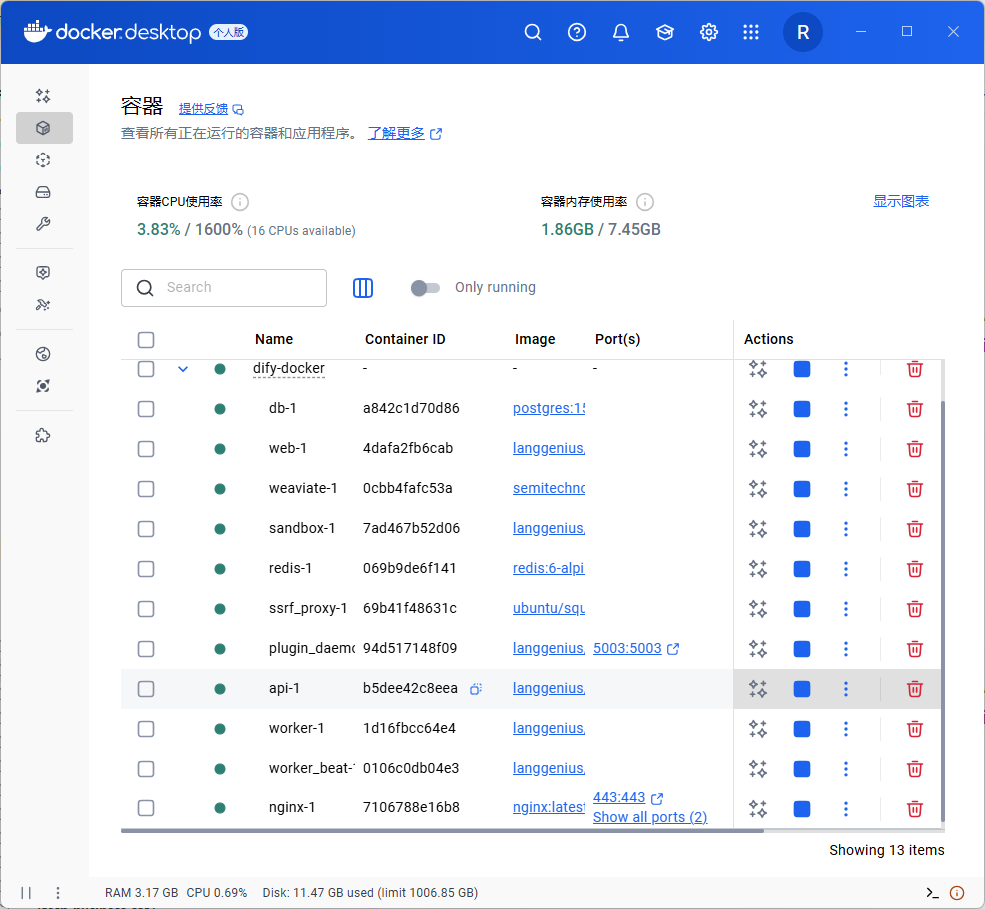The width and height of the screenshot is (985, 909).
Task: Open the Containers view in the sidebar
Action: (43, 128)
